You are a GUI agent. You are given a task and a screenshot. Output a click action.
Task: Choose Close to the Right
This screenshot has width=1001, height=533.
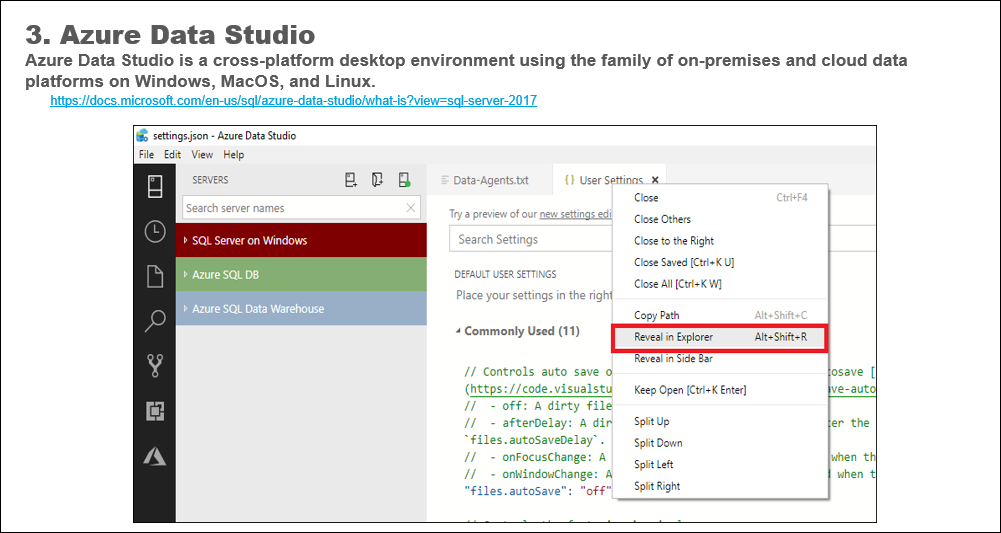(720, 241)
